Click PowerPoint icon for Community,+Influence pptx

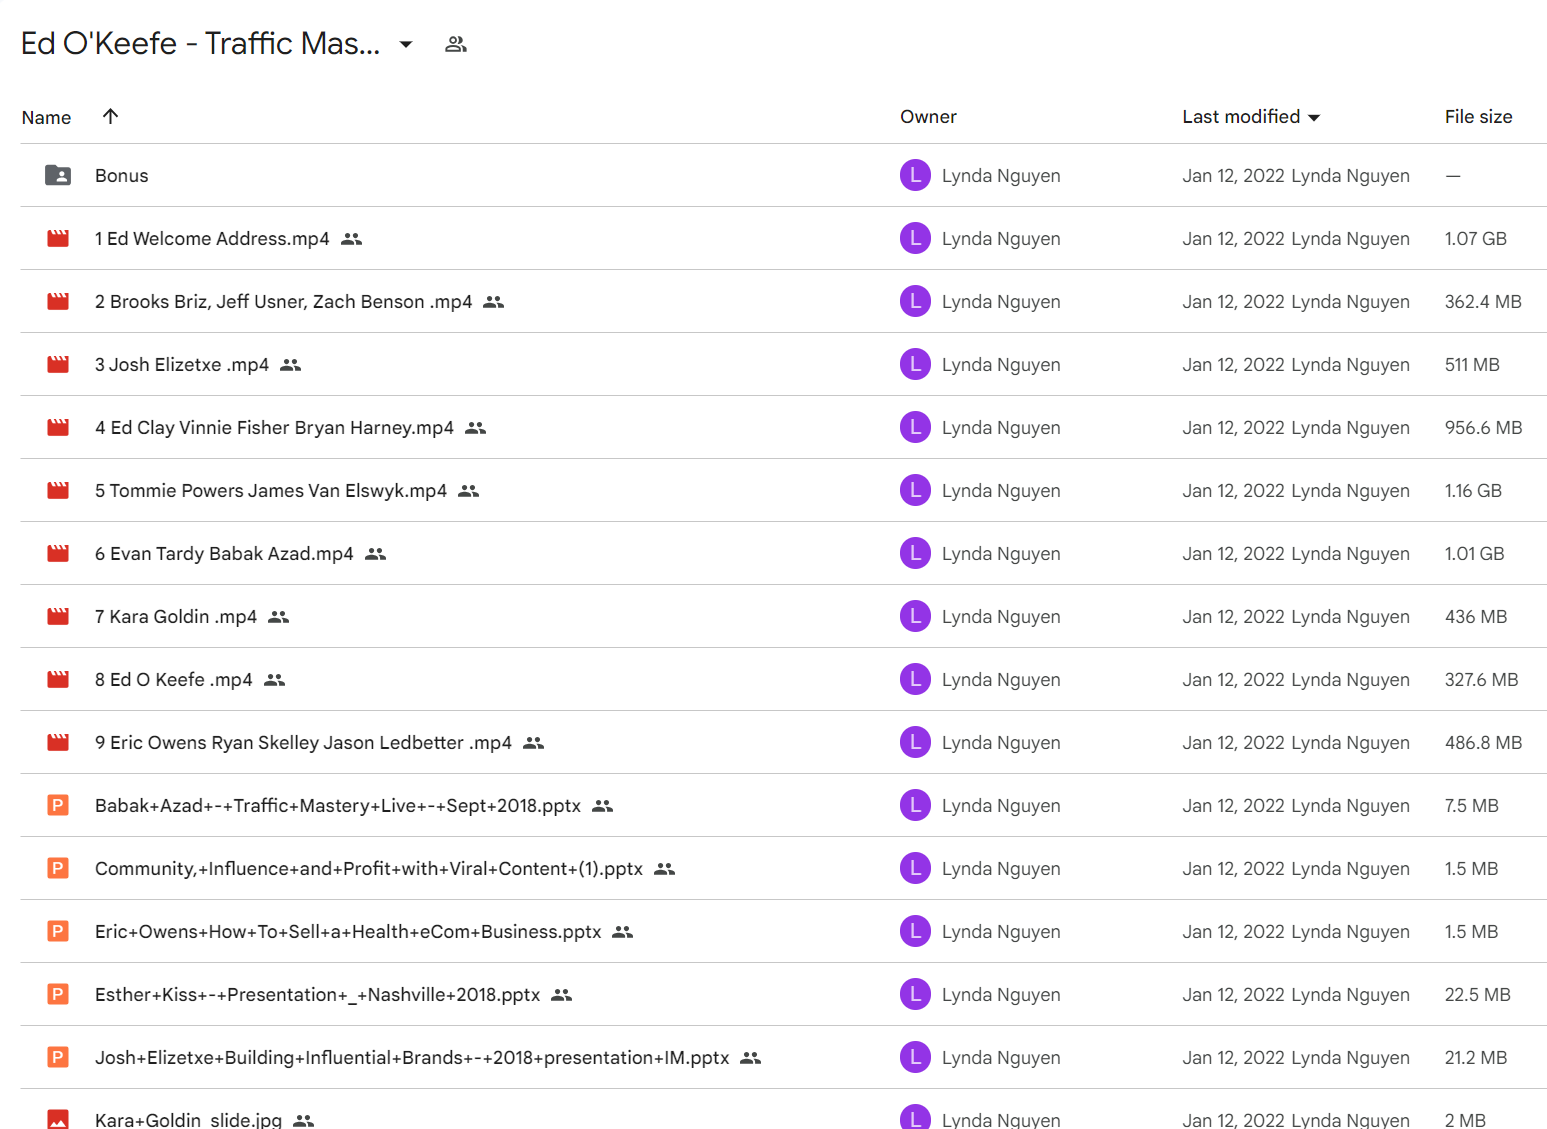pyautogui.click(x=58, y=868)
